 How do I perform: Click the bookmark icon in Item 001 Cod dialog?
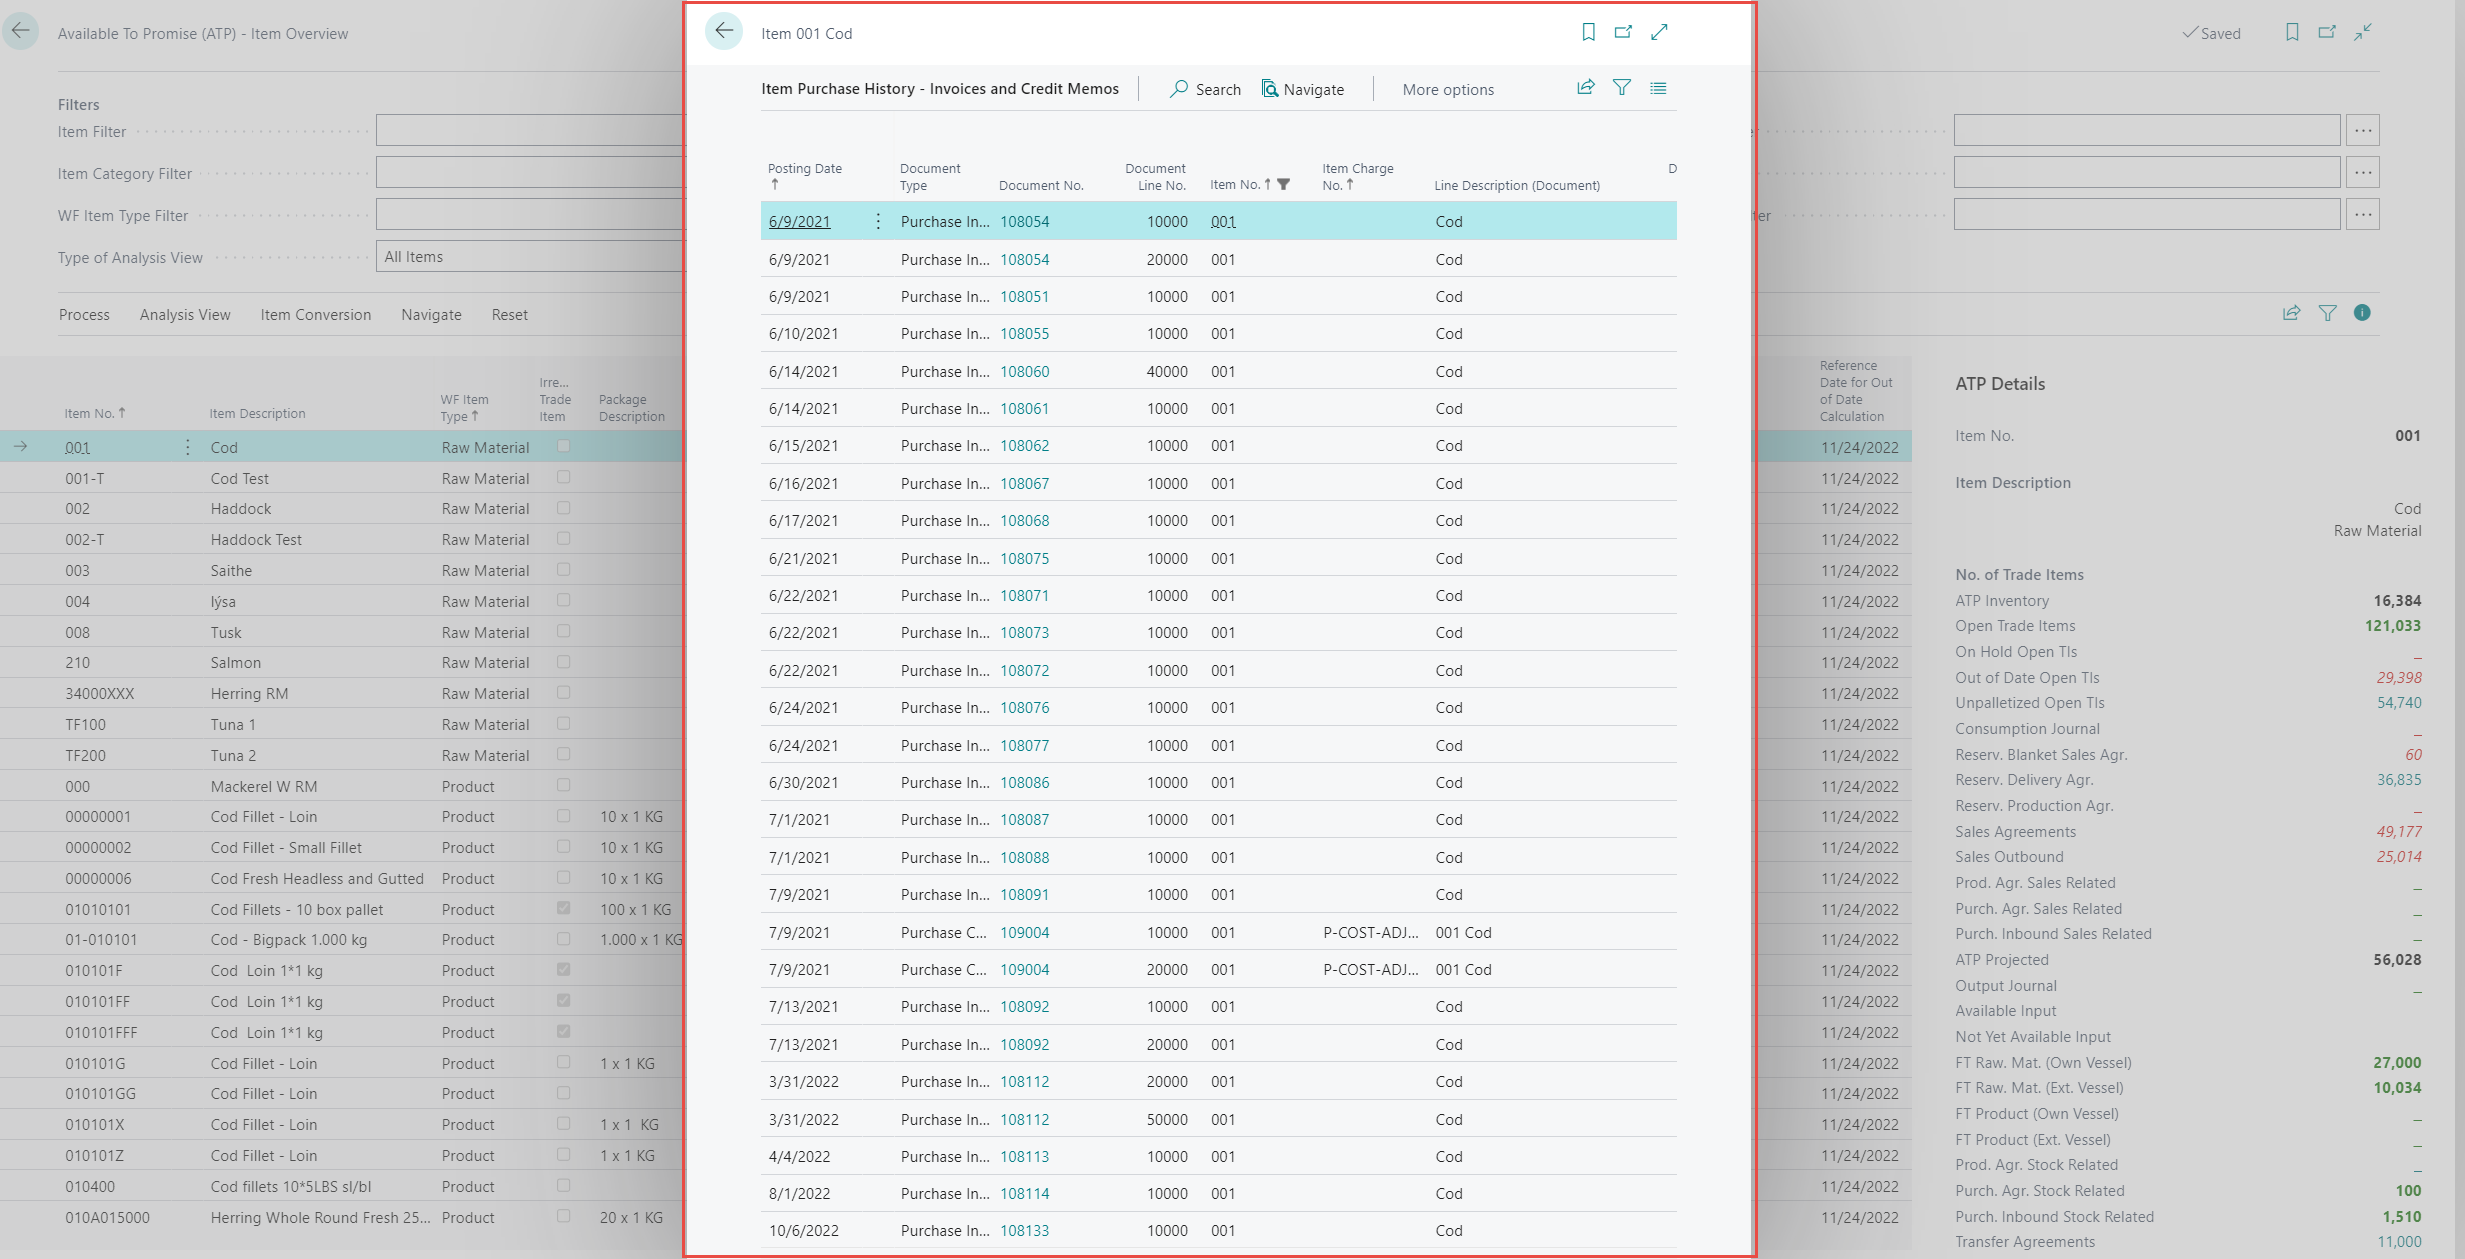tap(1588, 32)
